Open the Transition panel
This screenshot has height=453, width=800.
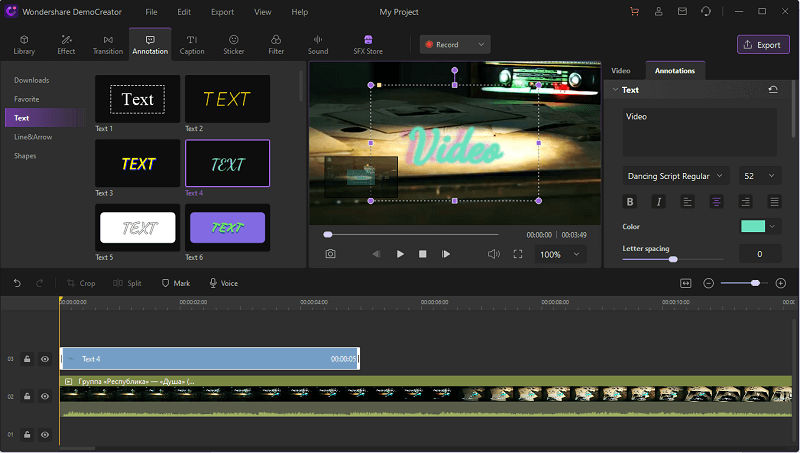coord(108,45)
